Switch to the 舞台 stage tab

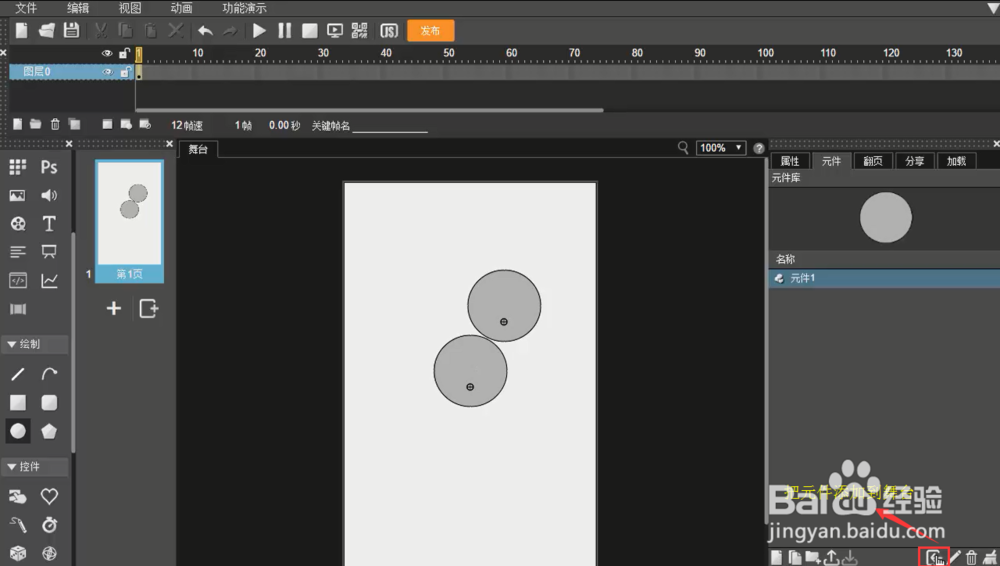(x=198, y=149)
